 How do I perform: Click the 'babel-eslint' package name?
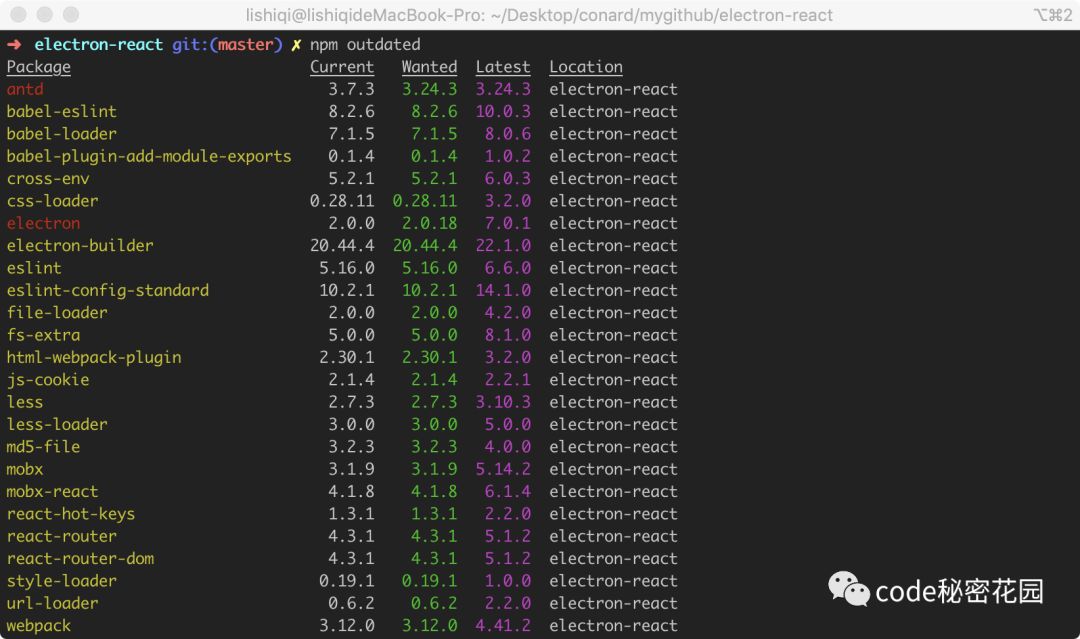point(61,112)
